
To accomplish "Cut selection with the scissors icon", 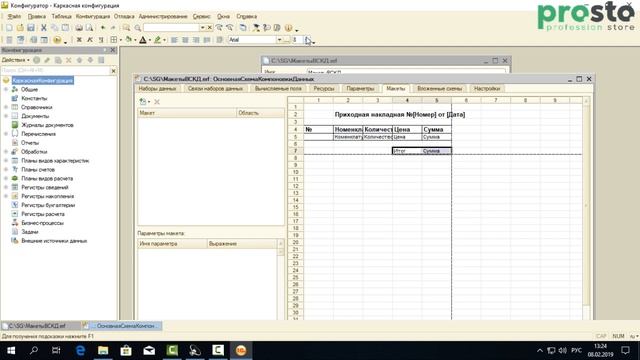I will (x=44, y=28).
